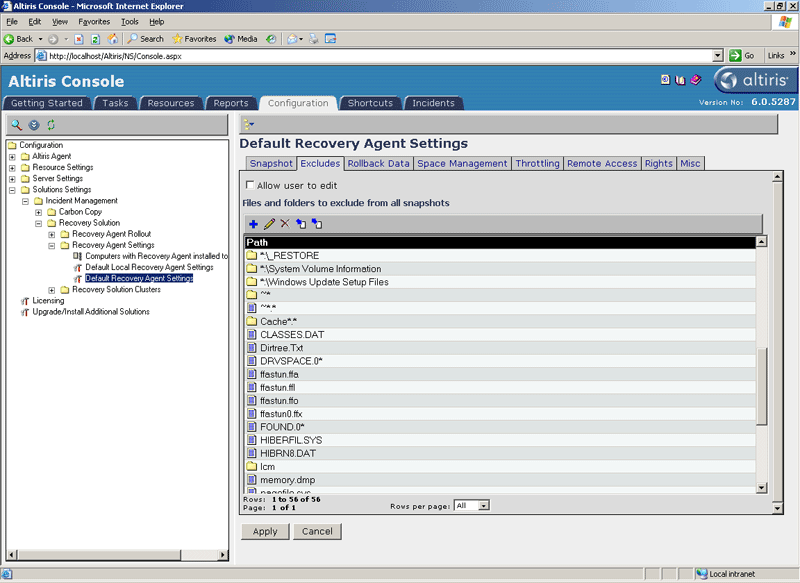Click the tree view icon above settings title

[x=248, y=125]
